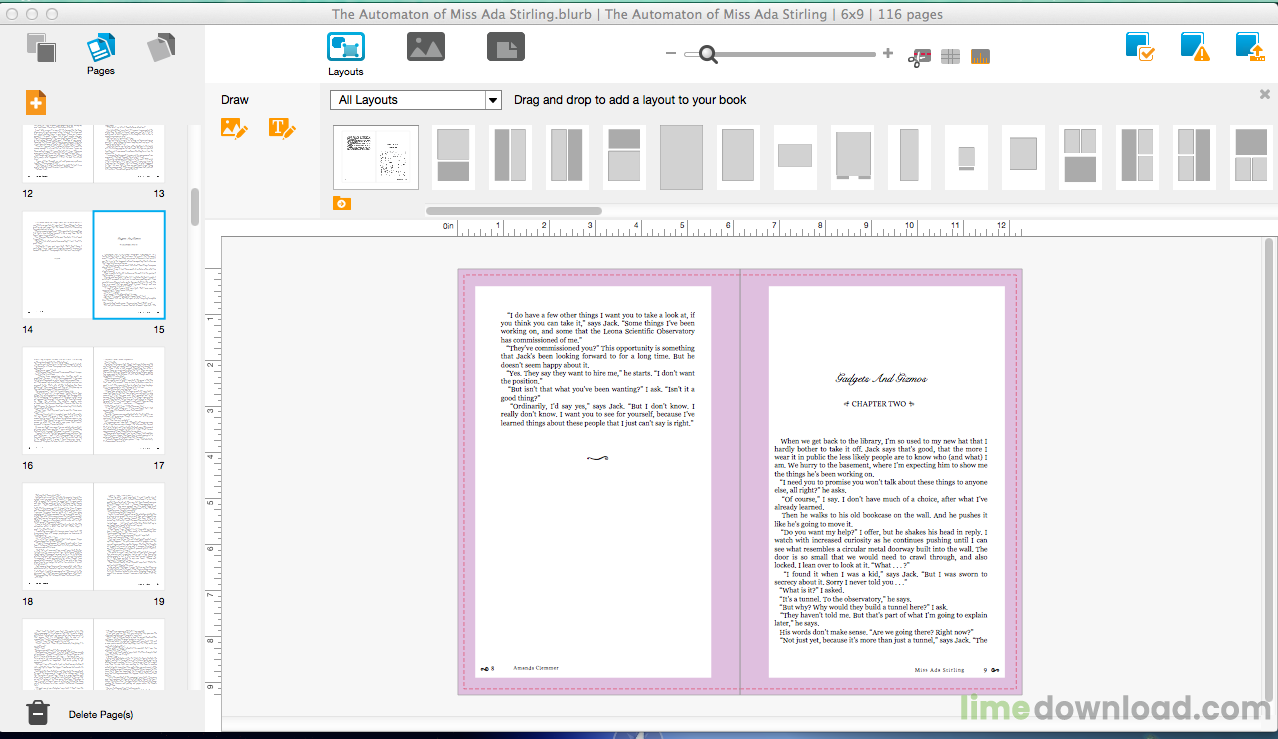Click the zoom out minus sign
Viewport: 1278px width, 739px height.
tap(671, 54)
